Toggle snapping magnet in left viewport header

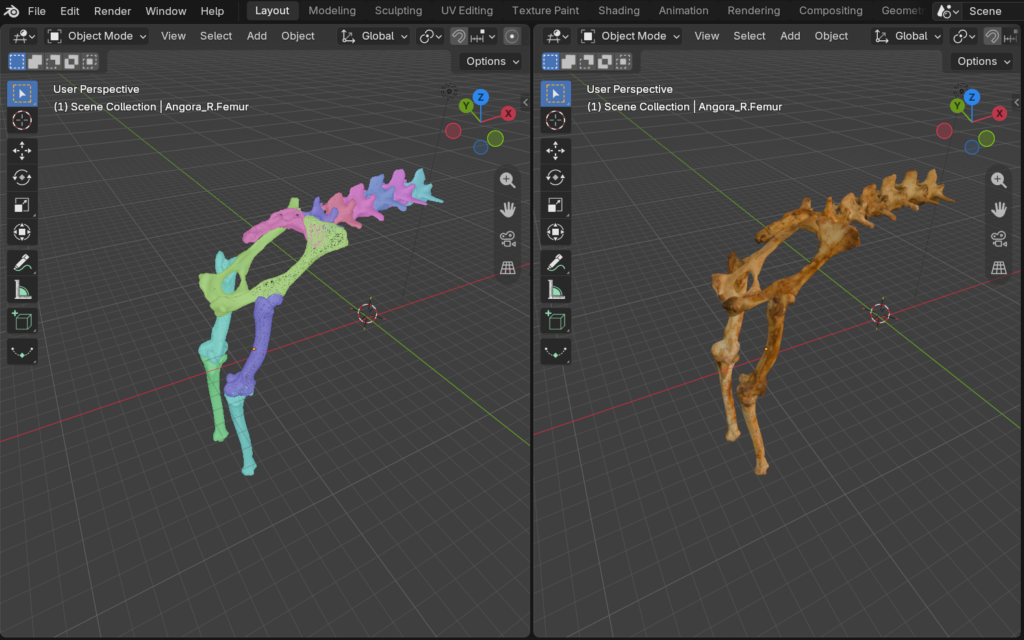(x=459, y=36)
